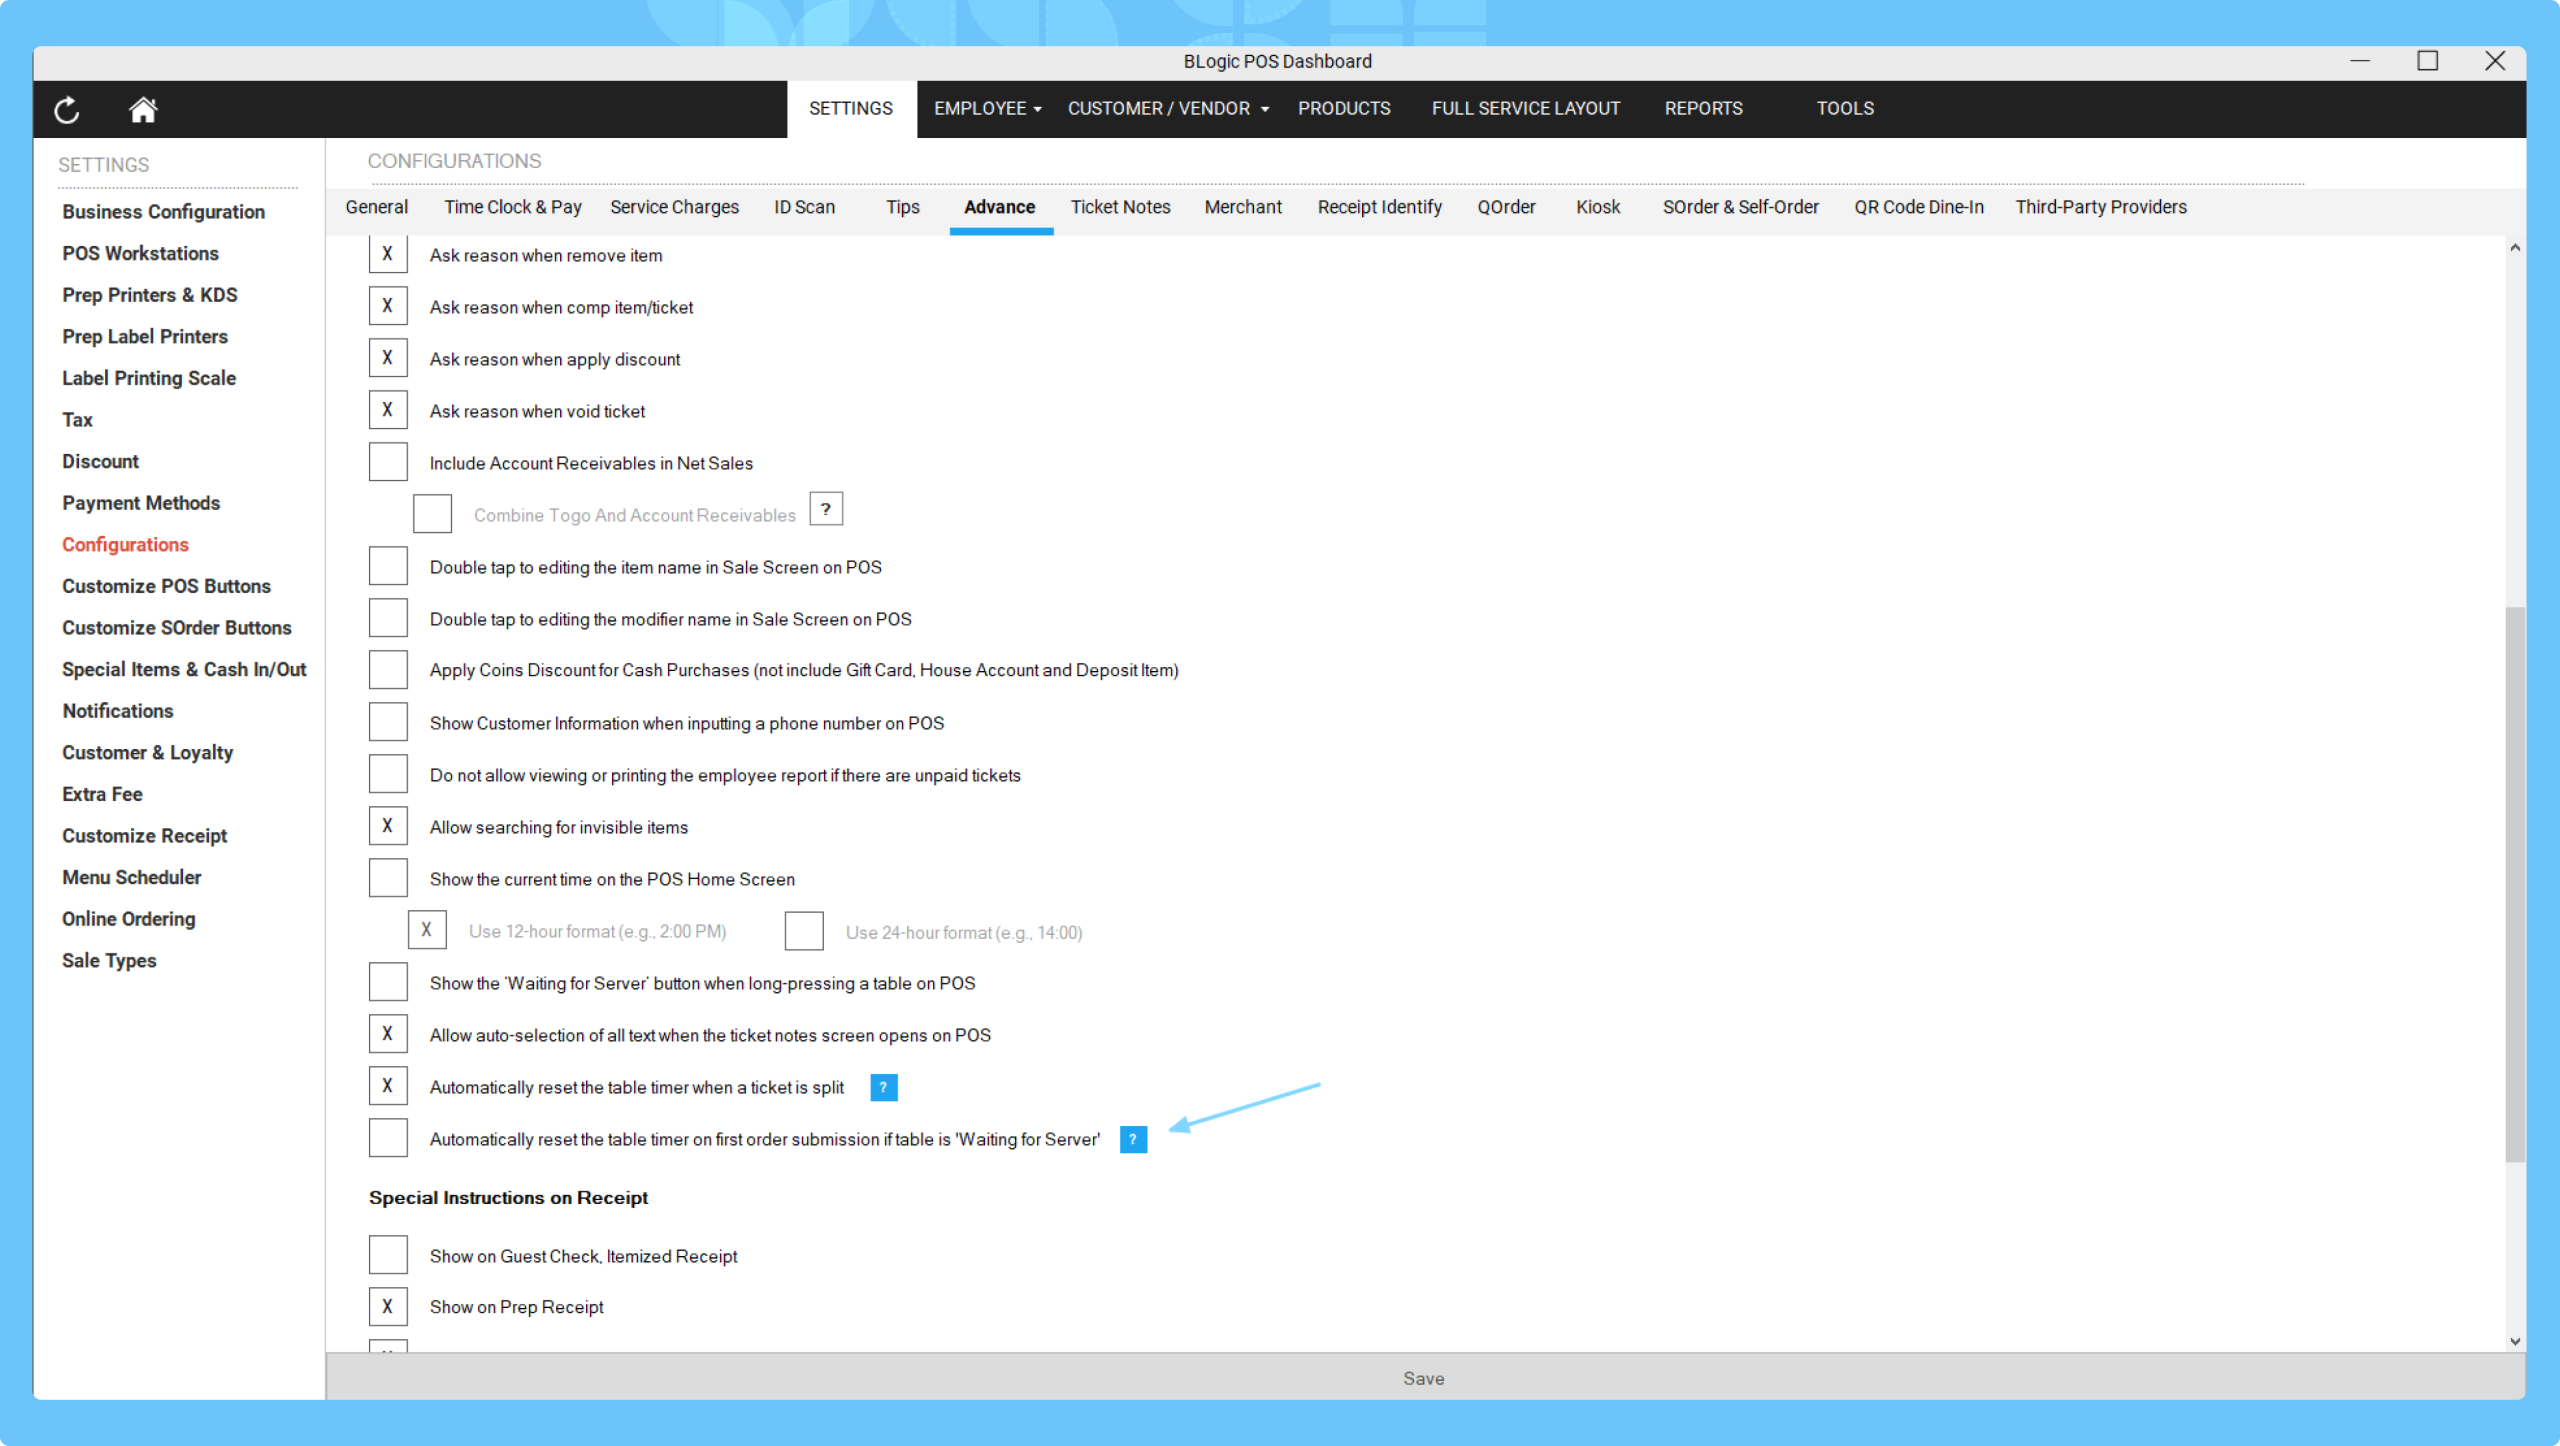The image size is (2560, 1446).
Task: Switch to Service Charges tab
Action: point(675,207)
